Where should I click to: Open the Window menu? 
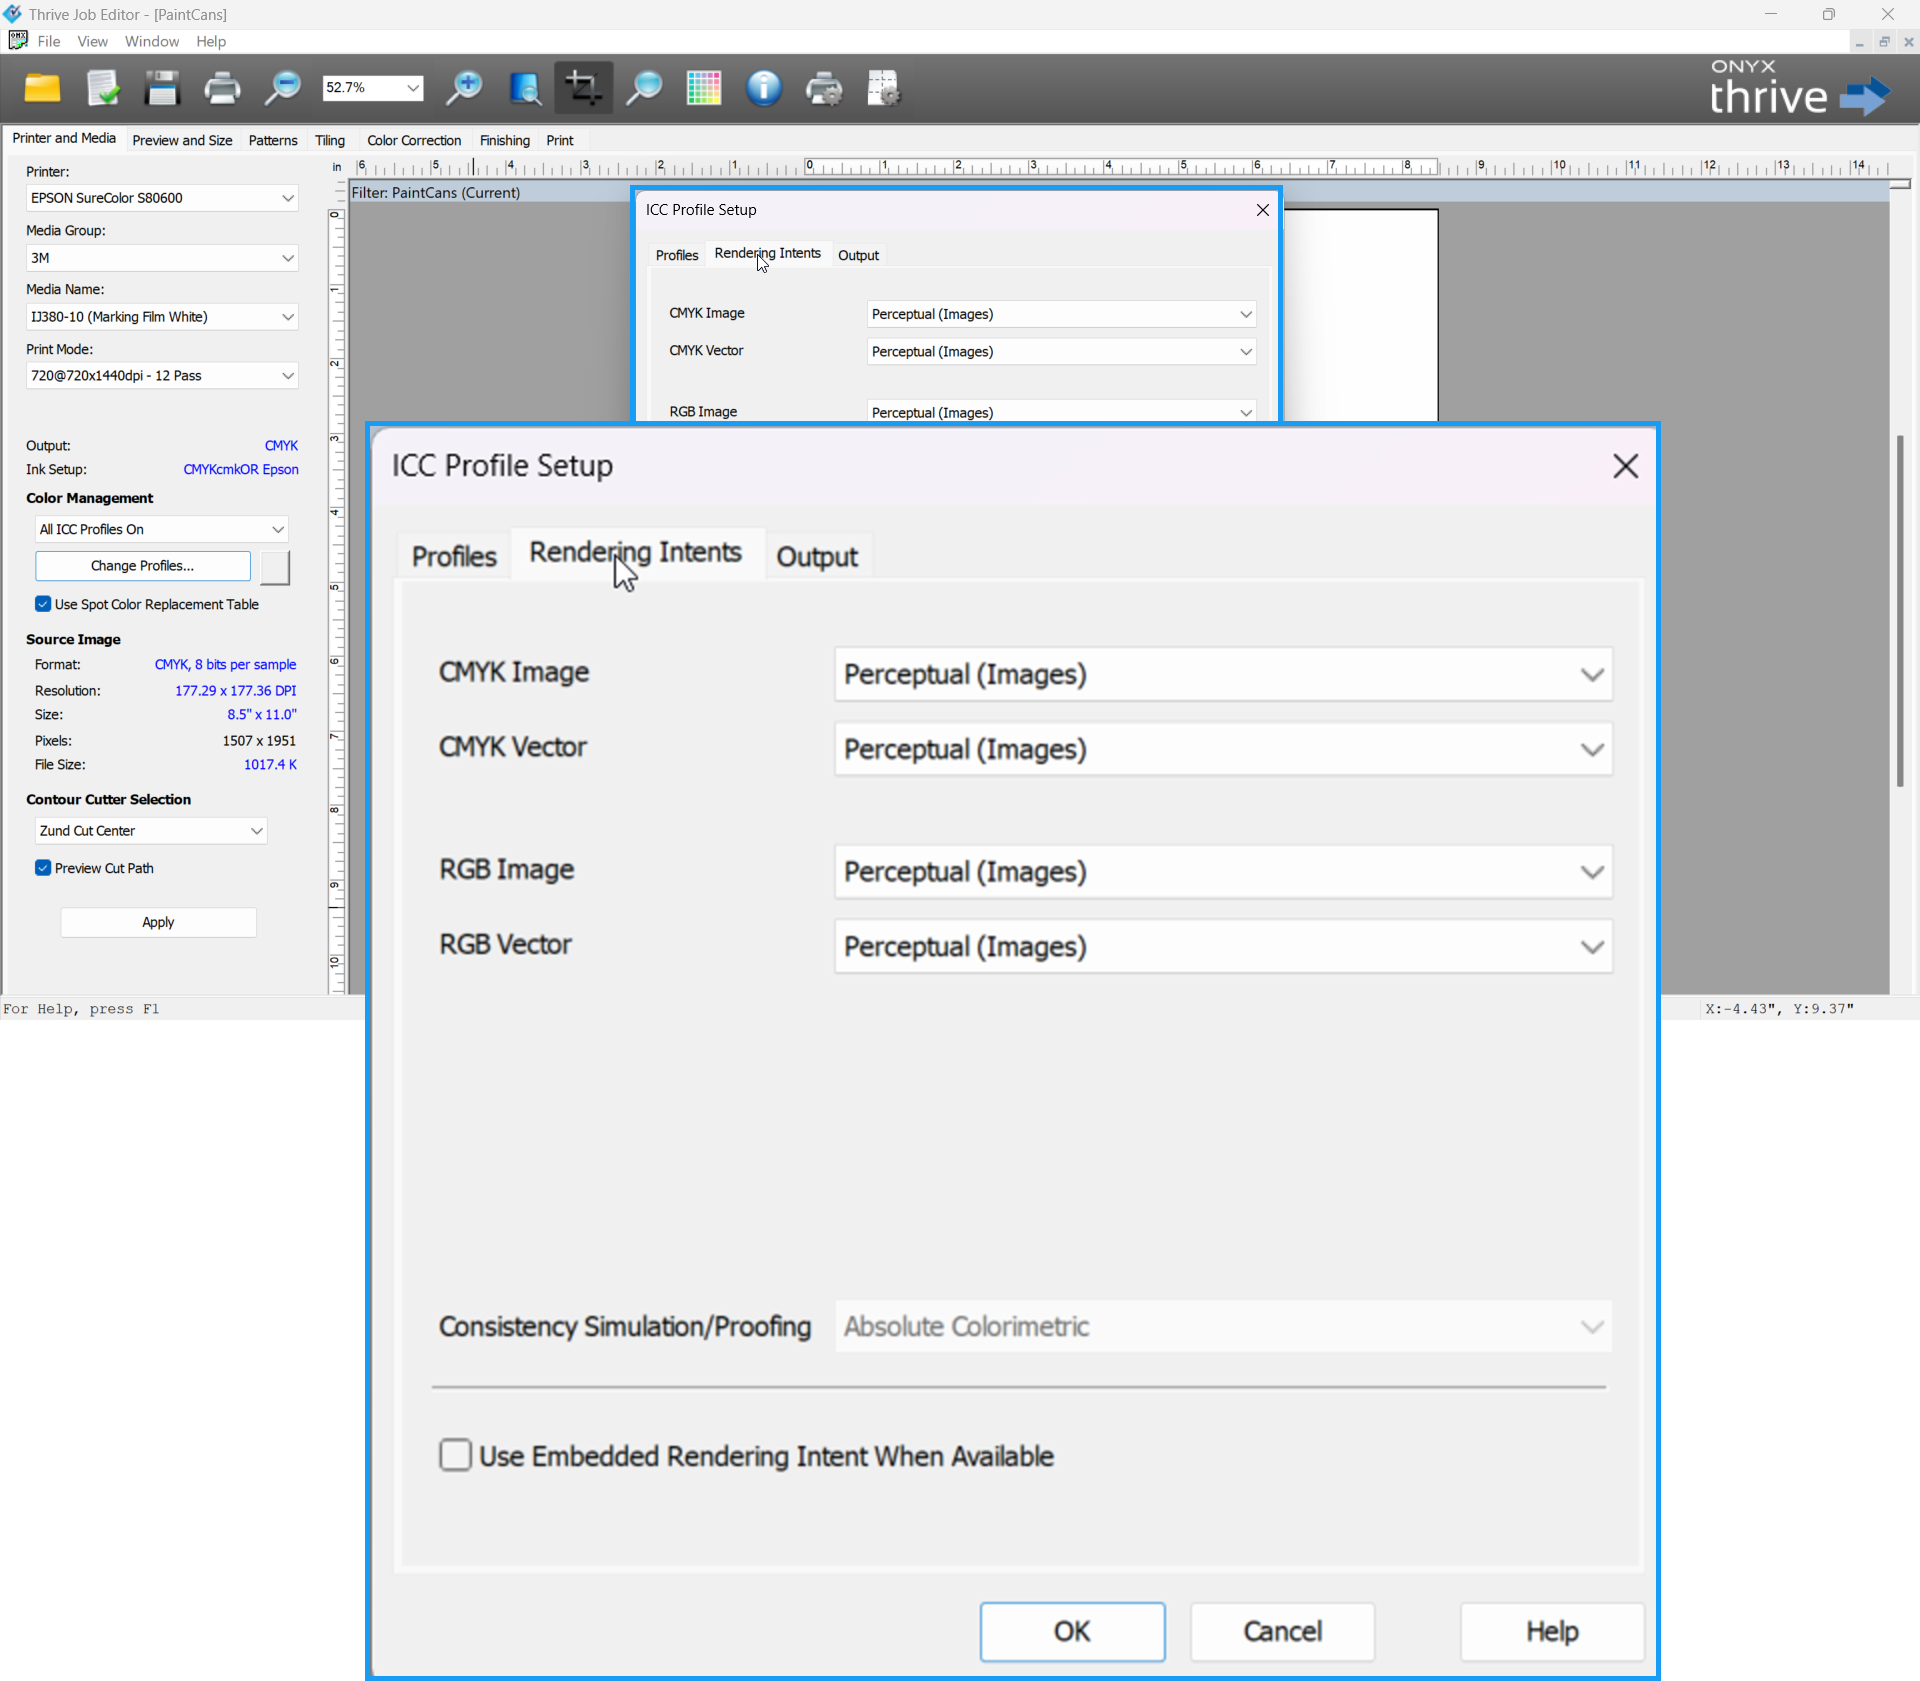click(152, 41)
